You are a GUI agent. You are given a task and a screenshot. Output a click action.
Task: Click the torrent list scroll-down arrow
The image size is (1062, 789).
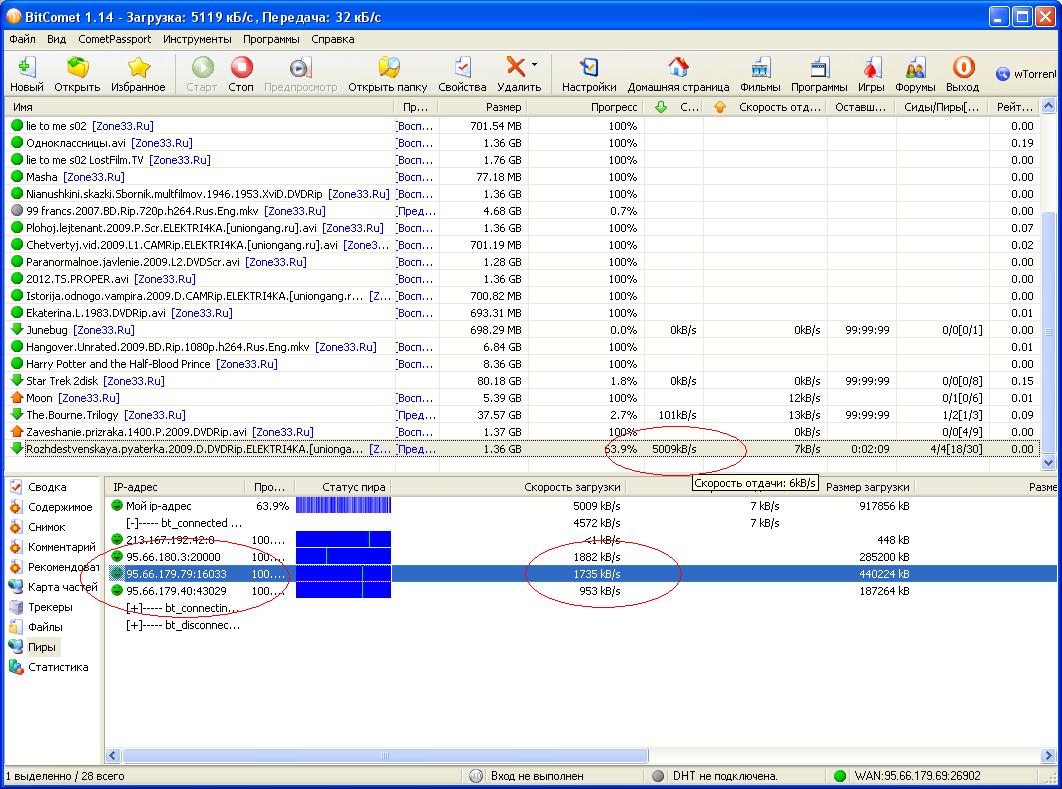(1048, 463)
